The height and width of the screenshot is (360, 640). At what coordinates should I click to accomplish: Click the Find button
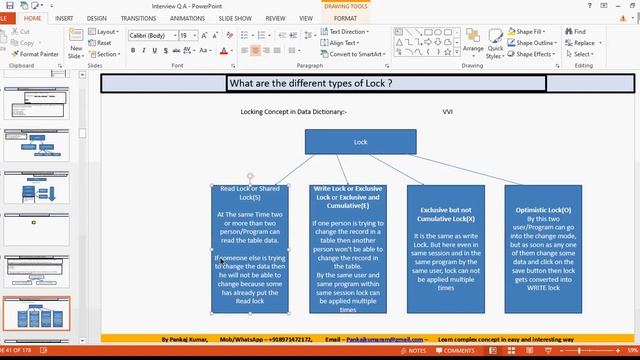[576, 31]
